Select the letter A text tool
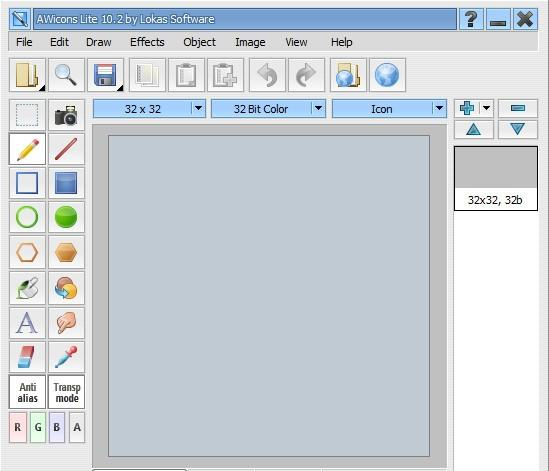The height and width of the screenshot is (471, 549). pyautogui.click(x=27, y=323)
